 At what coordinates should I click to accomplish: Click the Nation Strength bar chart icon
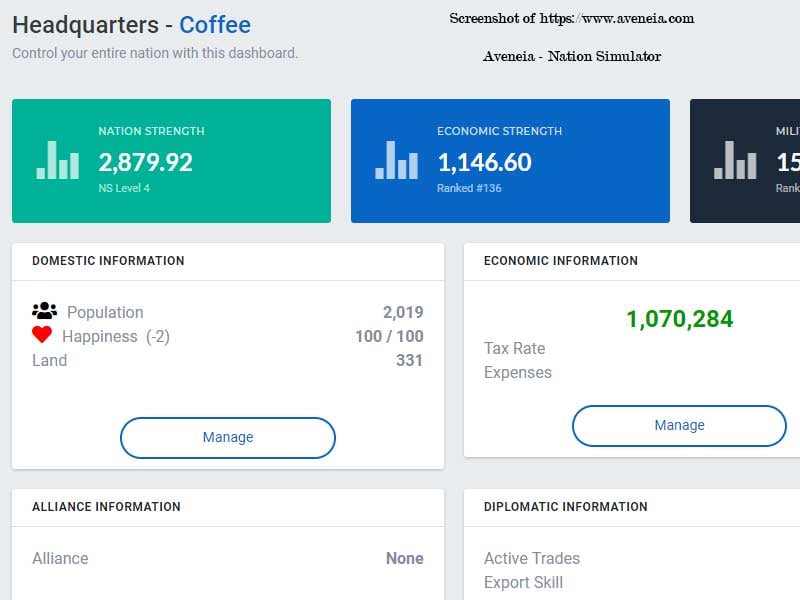click(58, 160)
